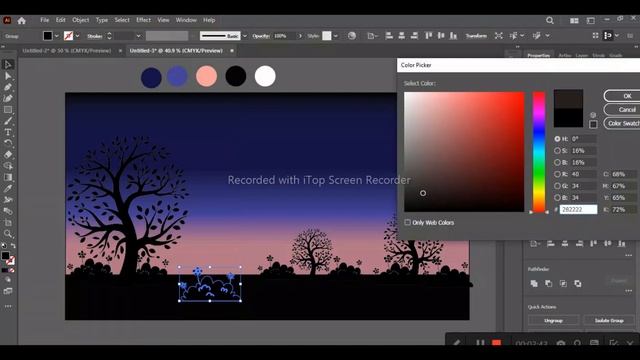Select the Pen tool
640x360 pixels.
(8, 87)
